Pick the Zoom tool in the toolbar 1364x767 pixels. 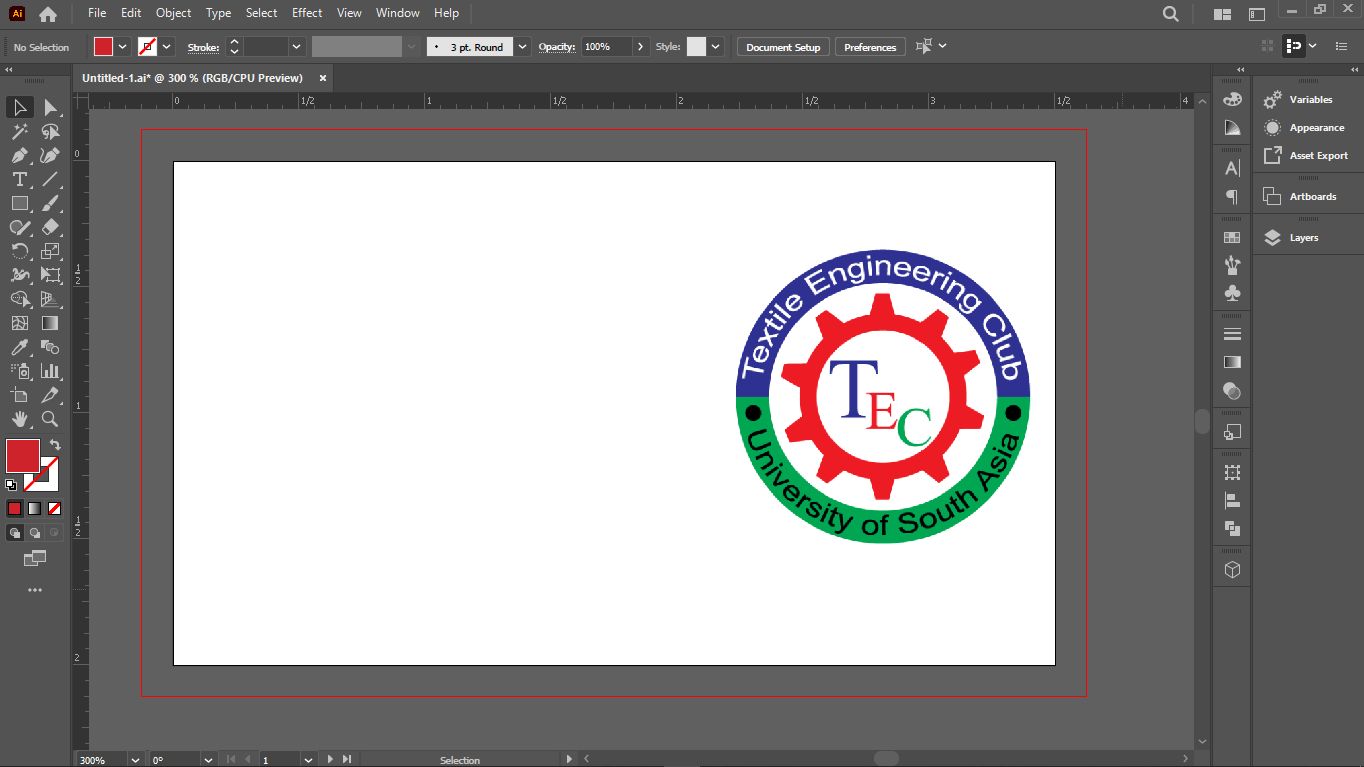[x=50, y=419]
